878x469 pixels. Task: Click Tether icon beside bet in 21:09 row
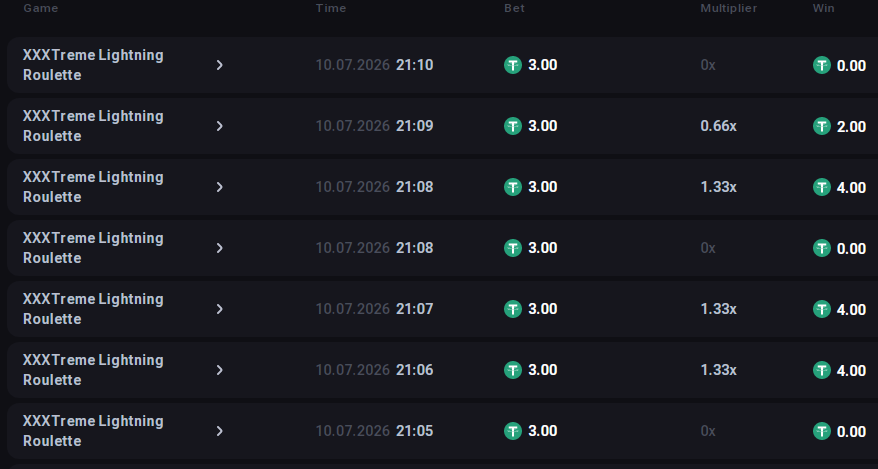pos(513,126)
